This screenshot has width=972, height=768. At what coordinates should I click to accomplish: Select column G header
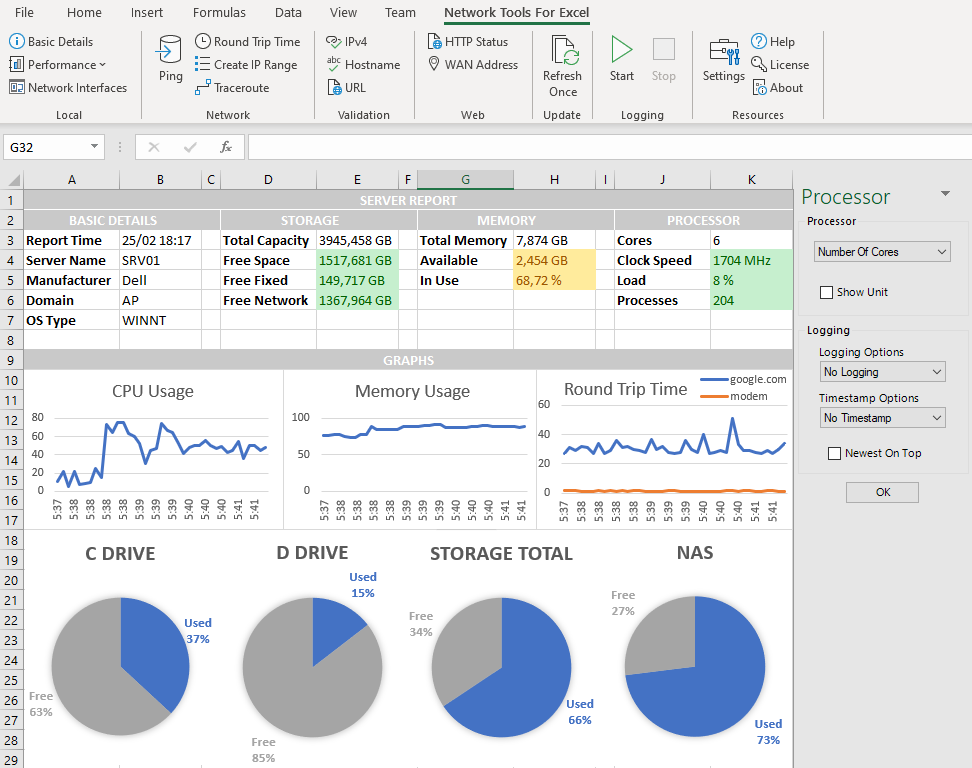(465, 180)
